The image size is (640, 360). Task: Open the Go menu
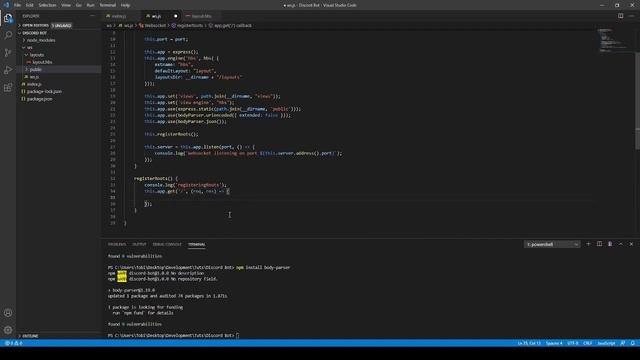click(x=78, y=5)
